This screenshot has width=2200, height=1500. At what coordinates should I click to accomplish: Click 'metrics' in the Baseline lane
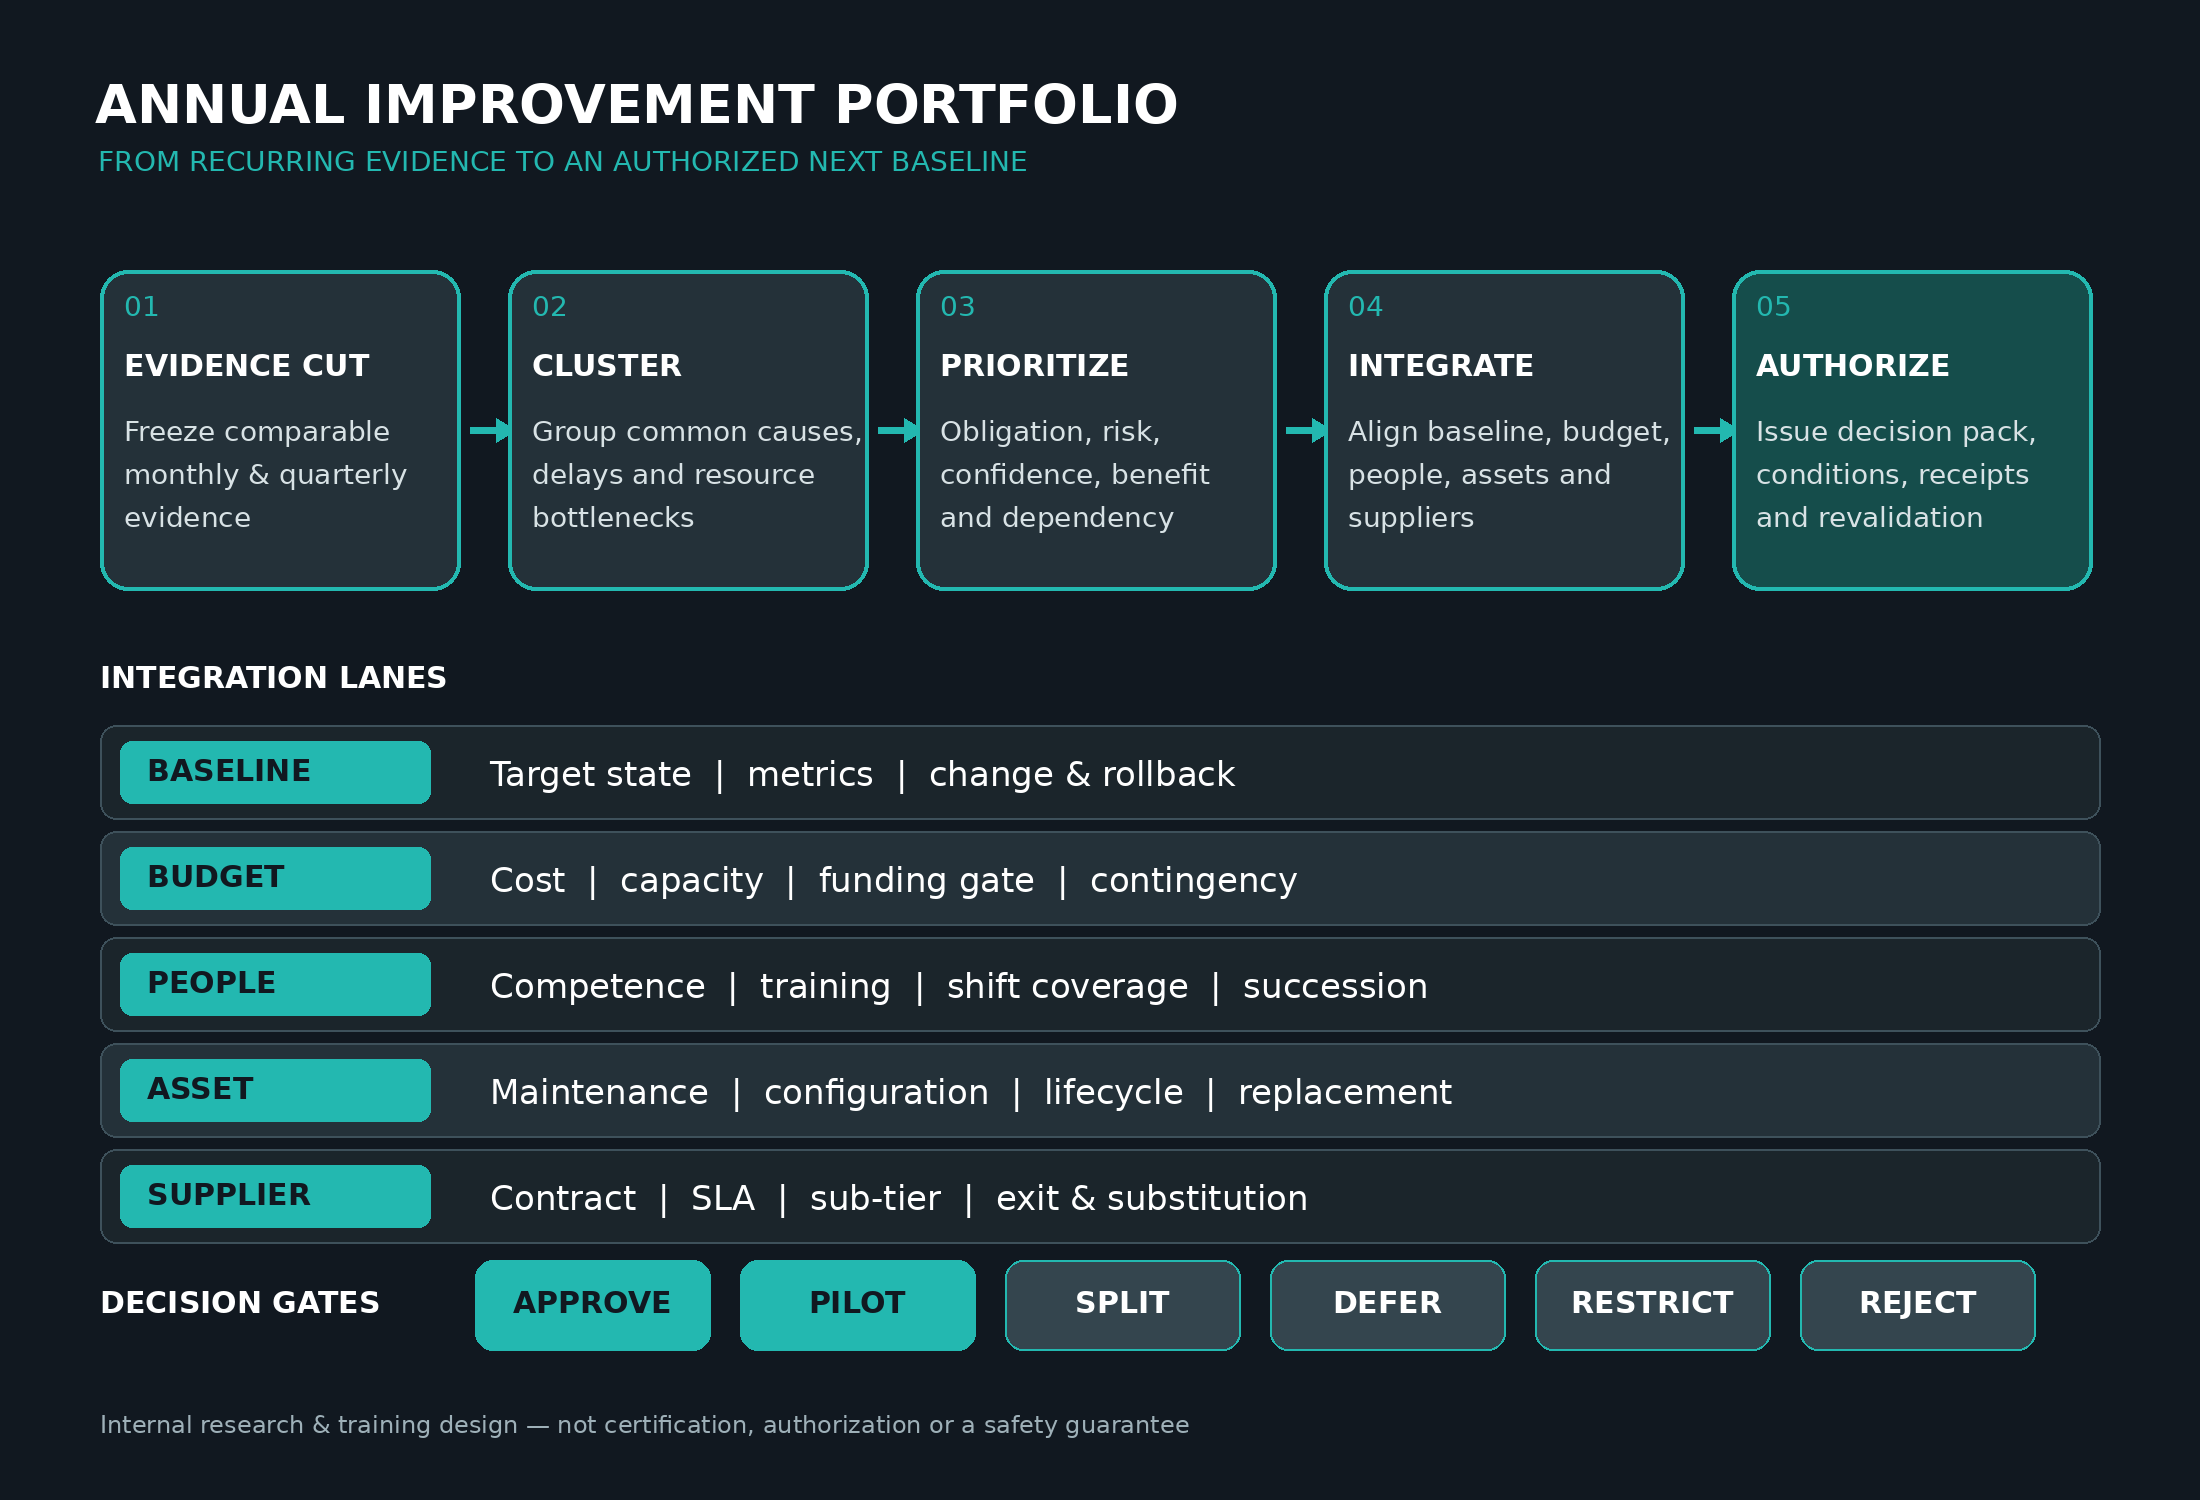[810, 775]
